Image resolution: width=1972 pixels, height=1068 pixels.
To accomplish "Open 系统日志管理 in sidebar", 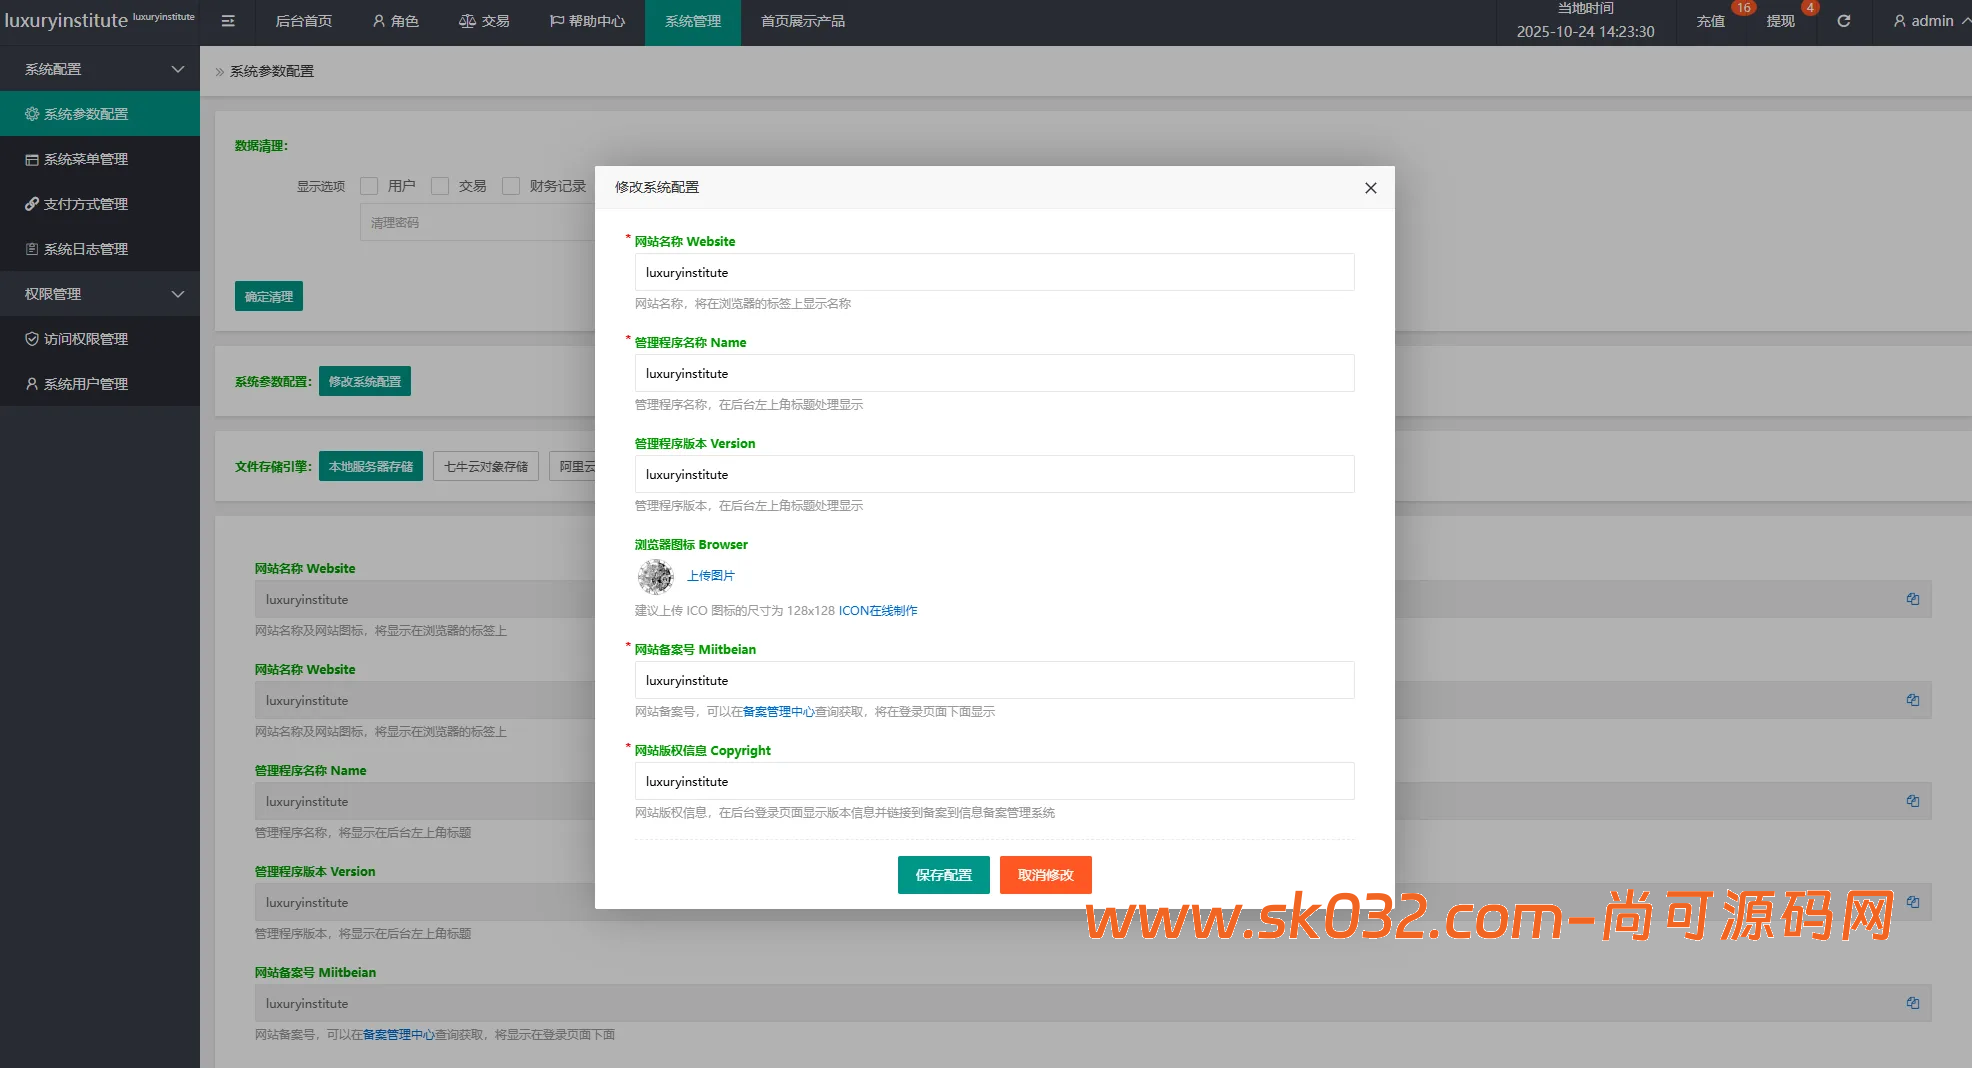I will [86, 249].
